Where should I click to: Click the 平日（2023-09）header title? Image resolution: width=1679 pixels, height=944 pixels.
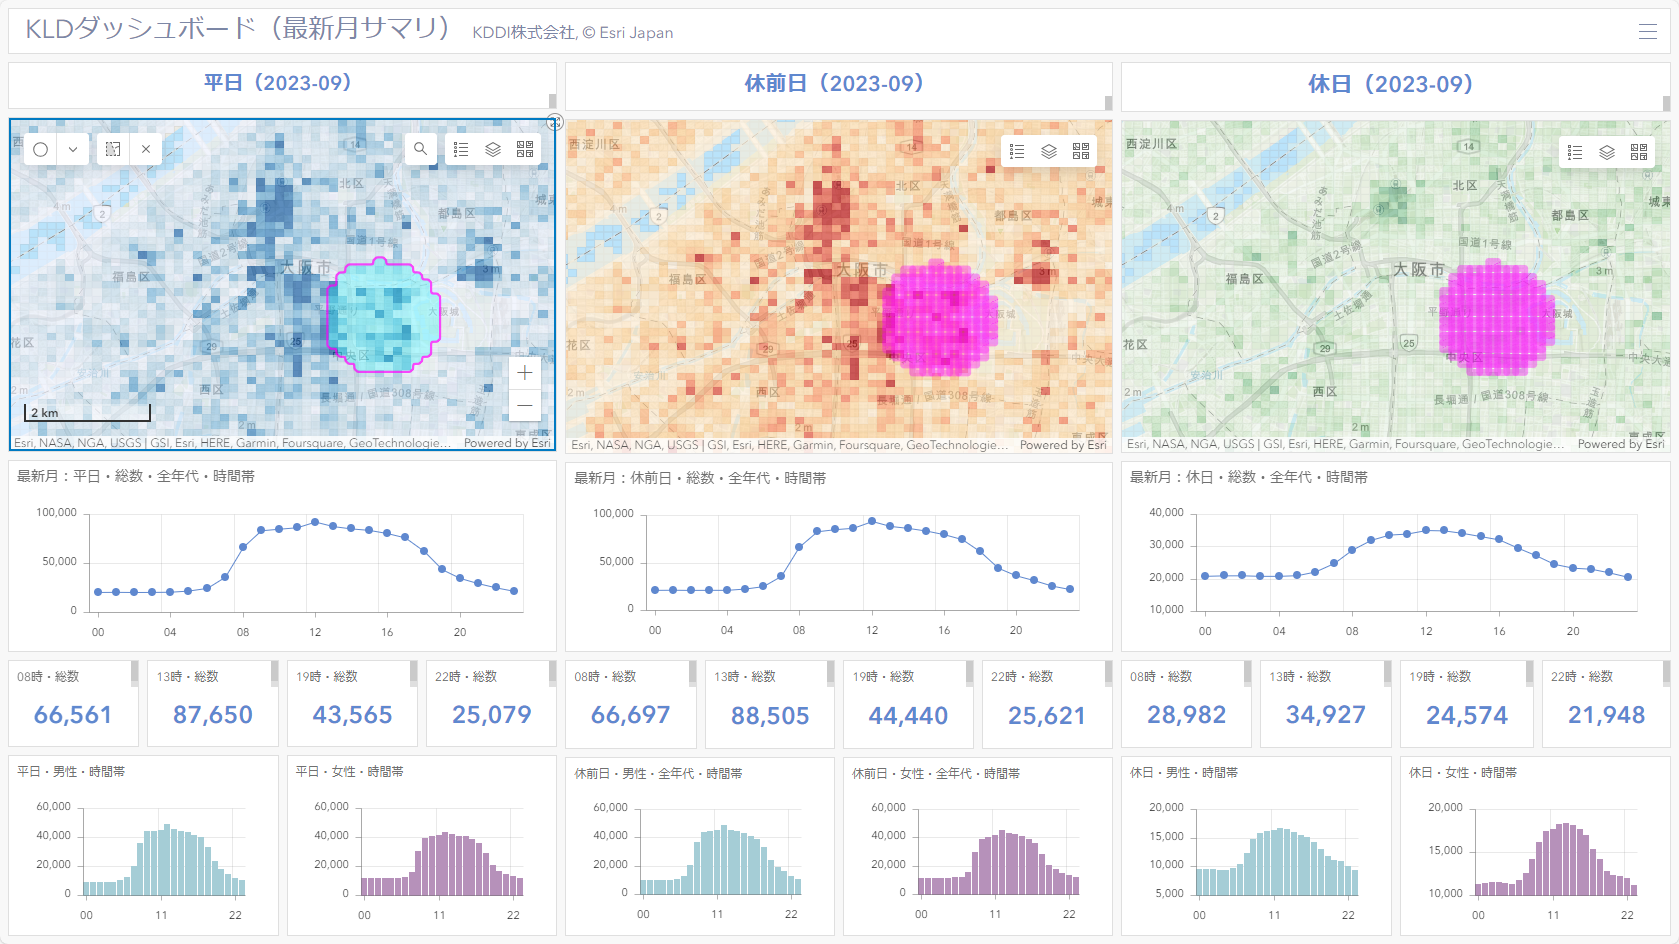pos(278,83)
